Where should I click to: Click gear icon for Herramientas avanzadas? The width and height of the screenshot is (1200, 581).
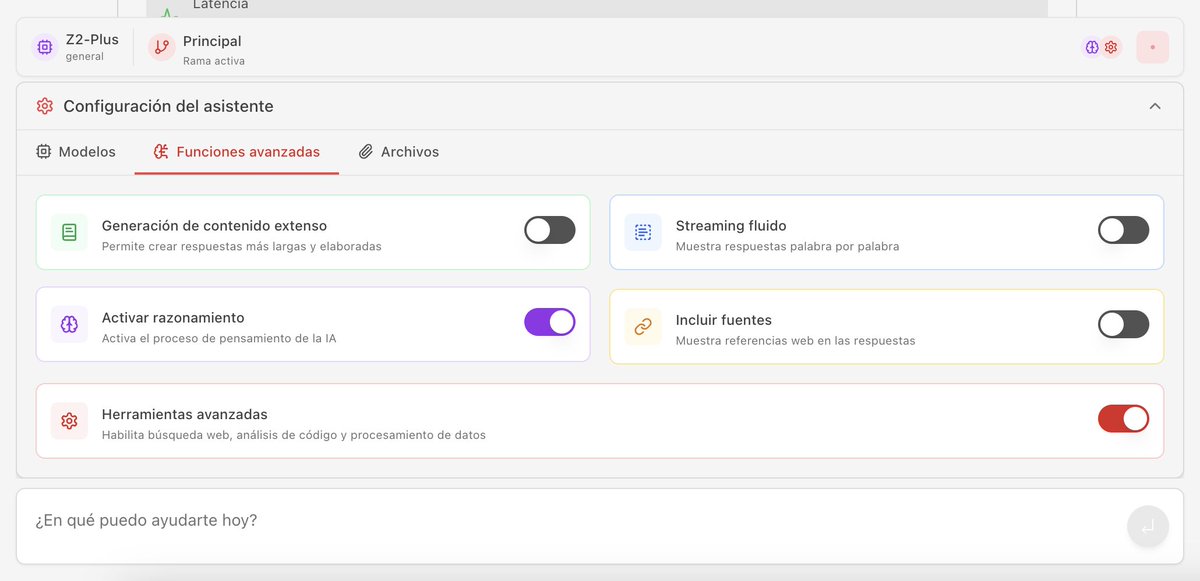point(69,421)
